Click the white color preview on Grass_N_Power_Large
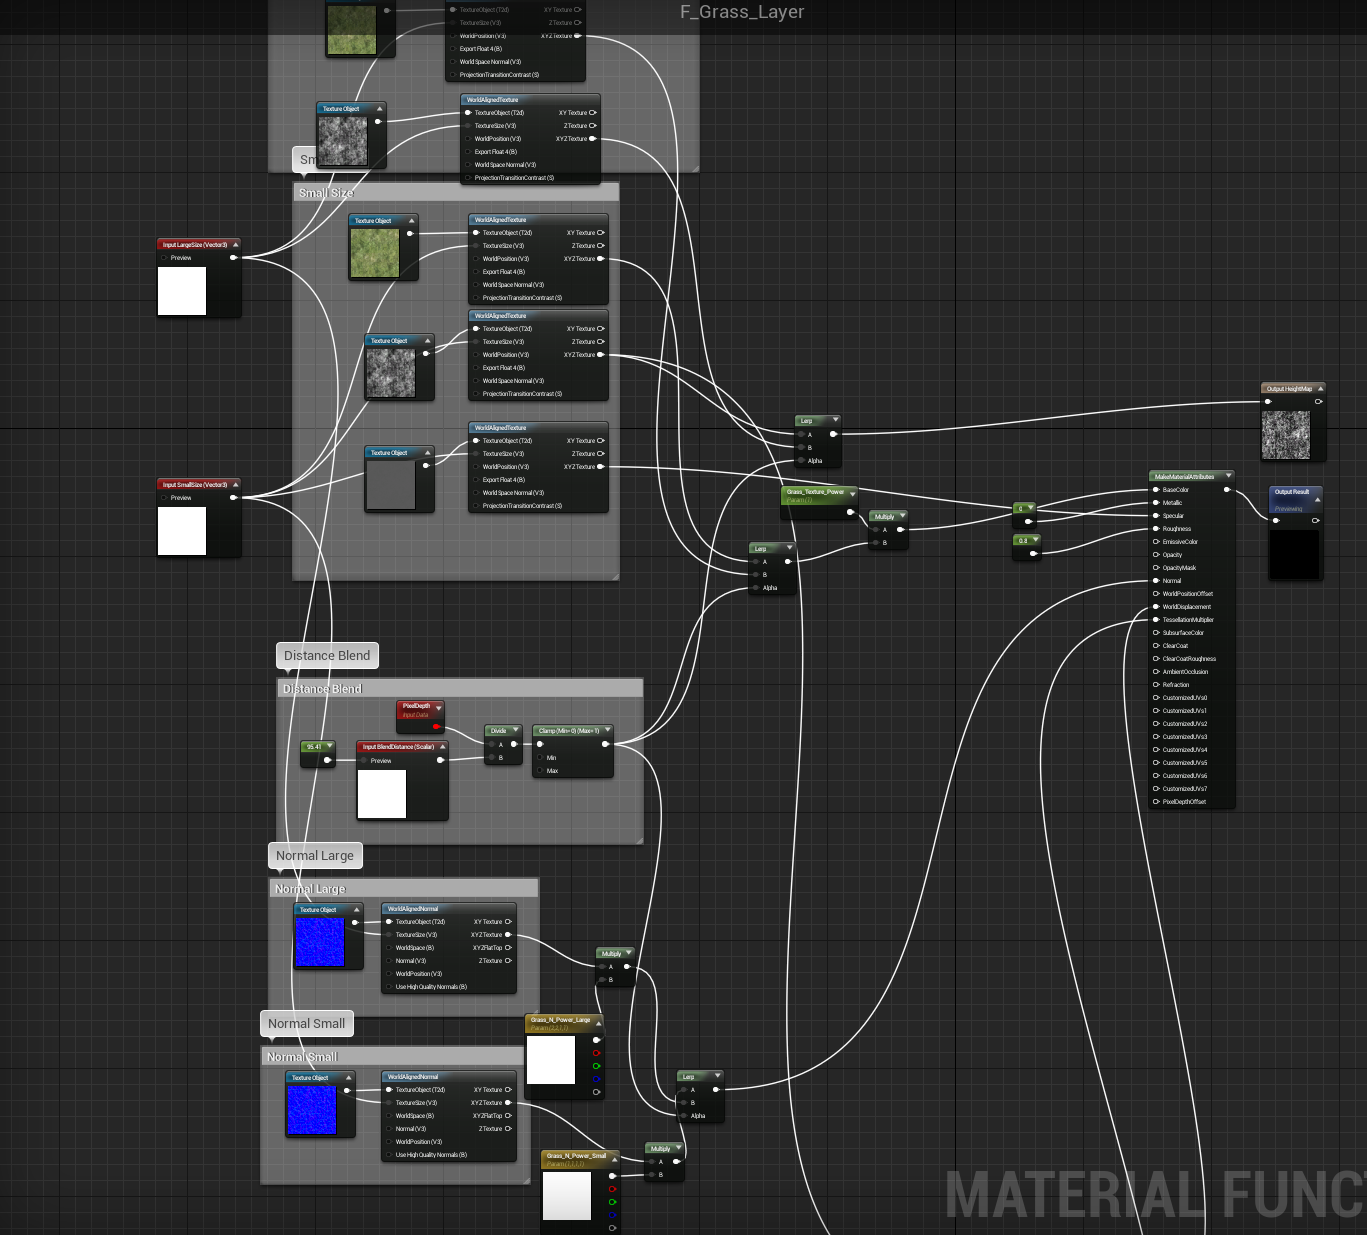 [x=551, y=1060]
